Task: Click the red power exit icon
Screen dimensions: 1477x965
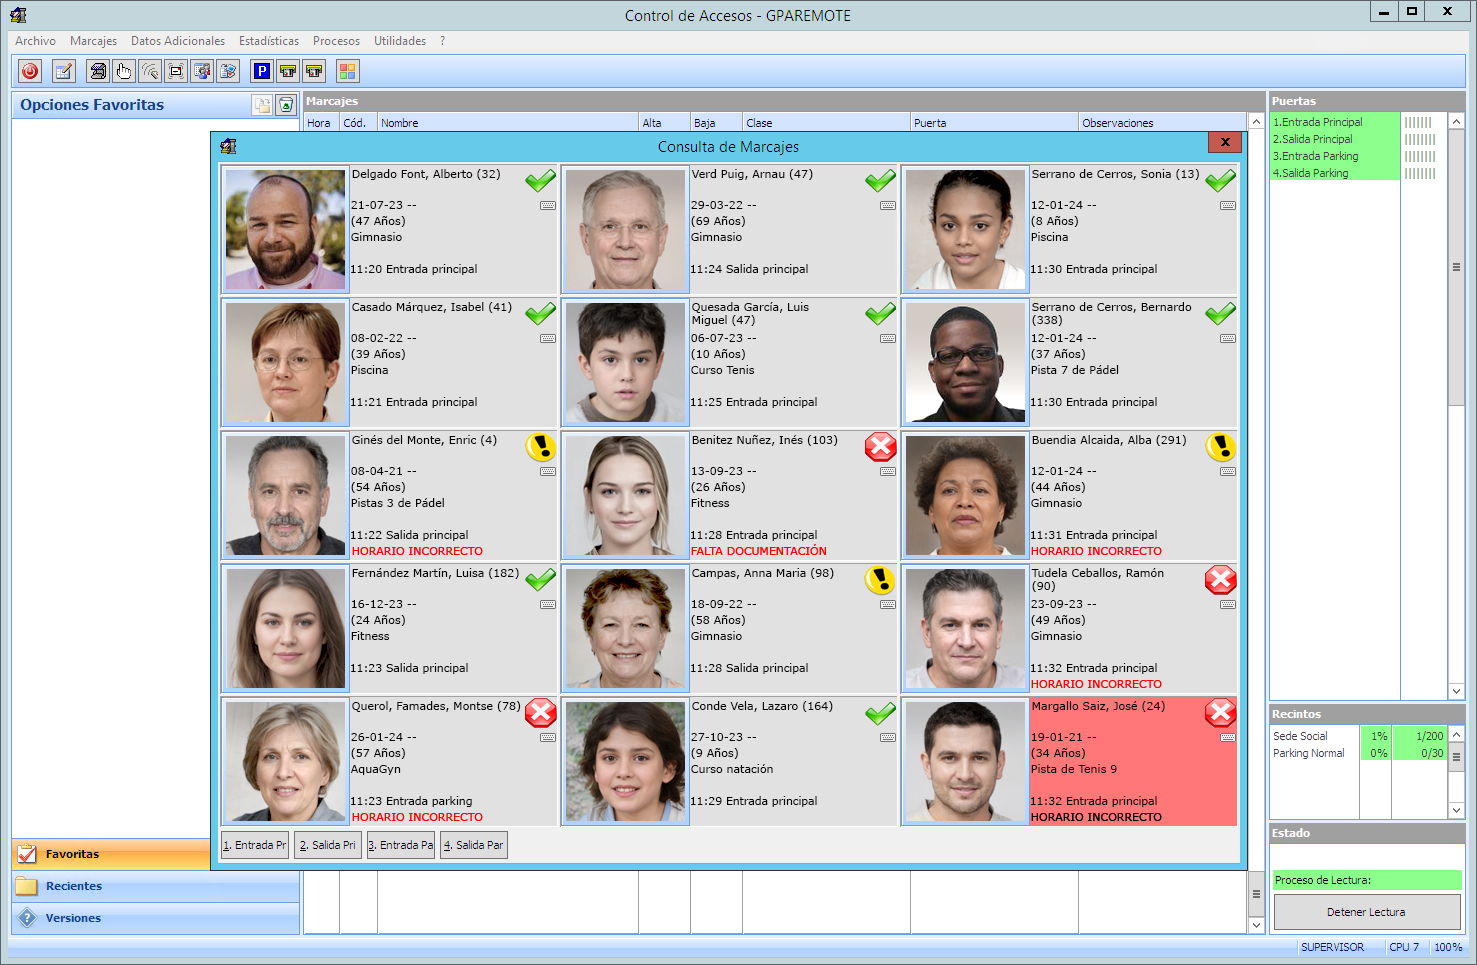Action: click(30, 71)
